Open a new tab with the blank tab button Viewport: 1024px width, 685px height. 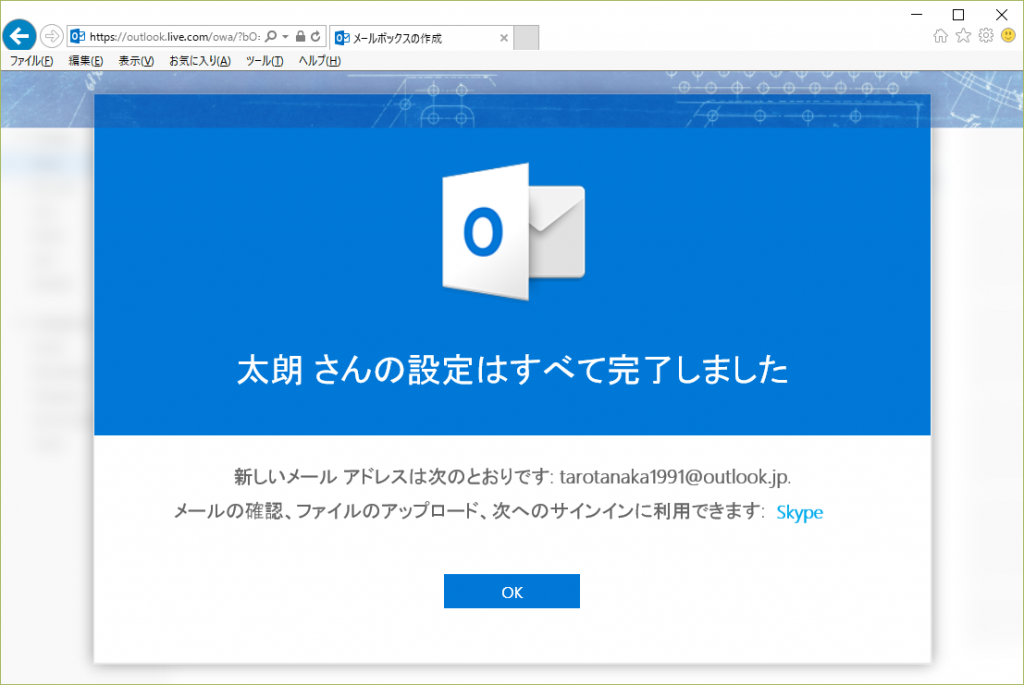pyautogui.click(x=526, y=38)
